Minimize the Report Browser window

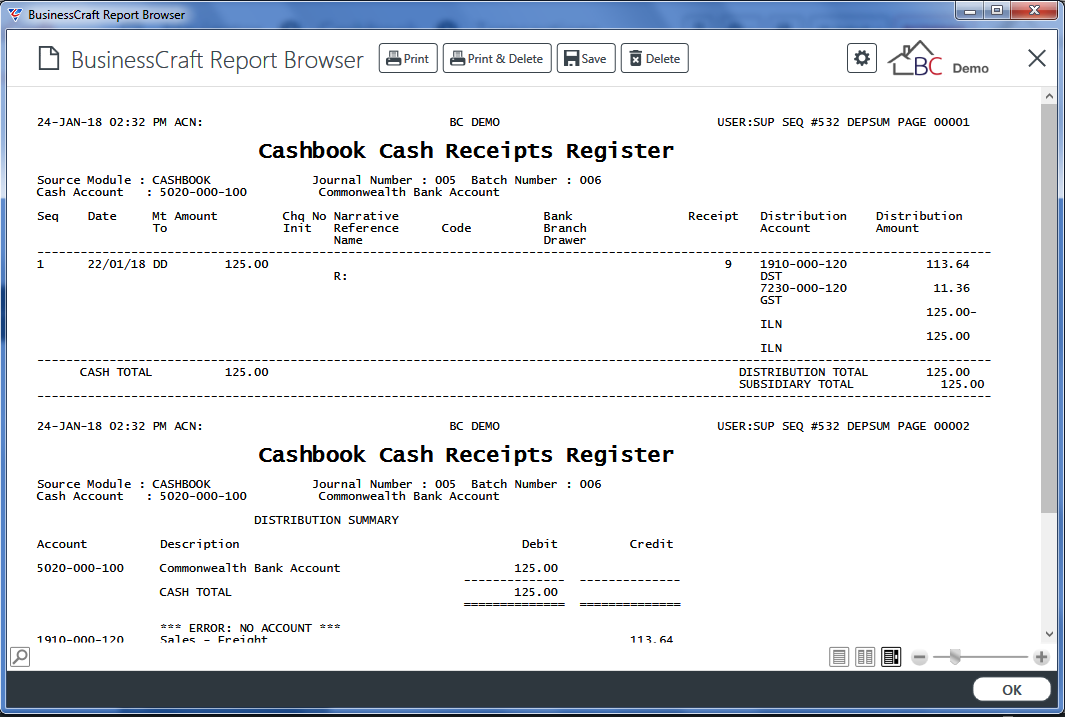click(970, 11)
